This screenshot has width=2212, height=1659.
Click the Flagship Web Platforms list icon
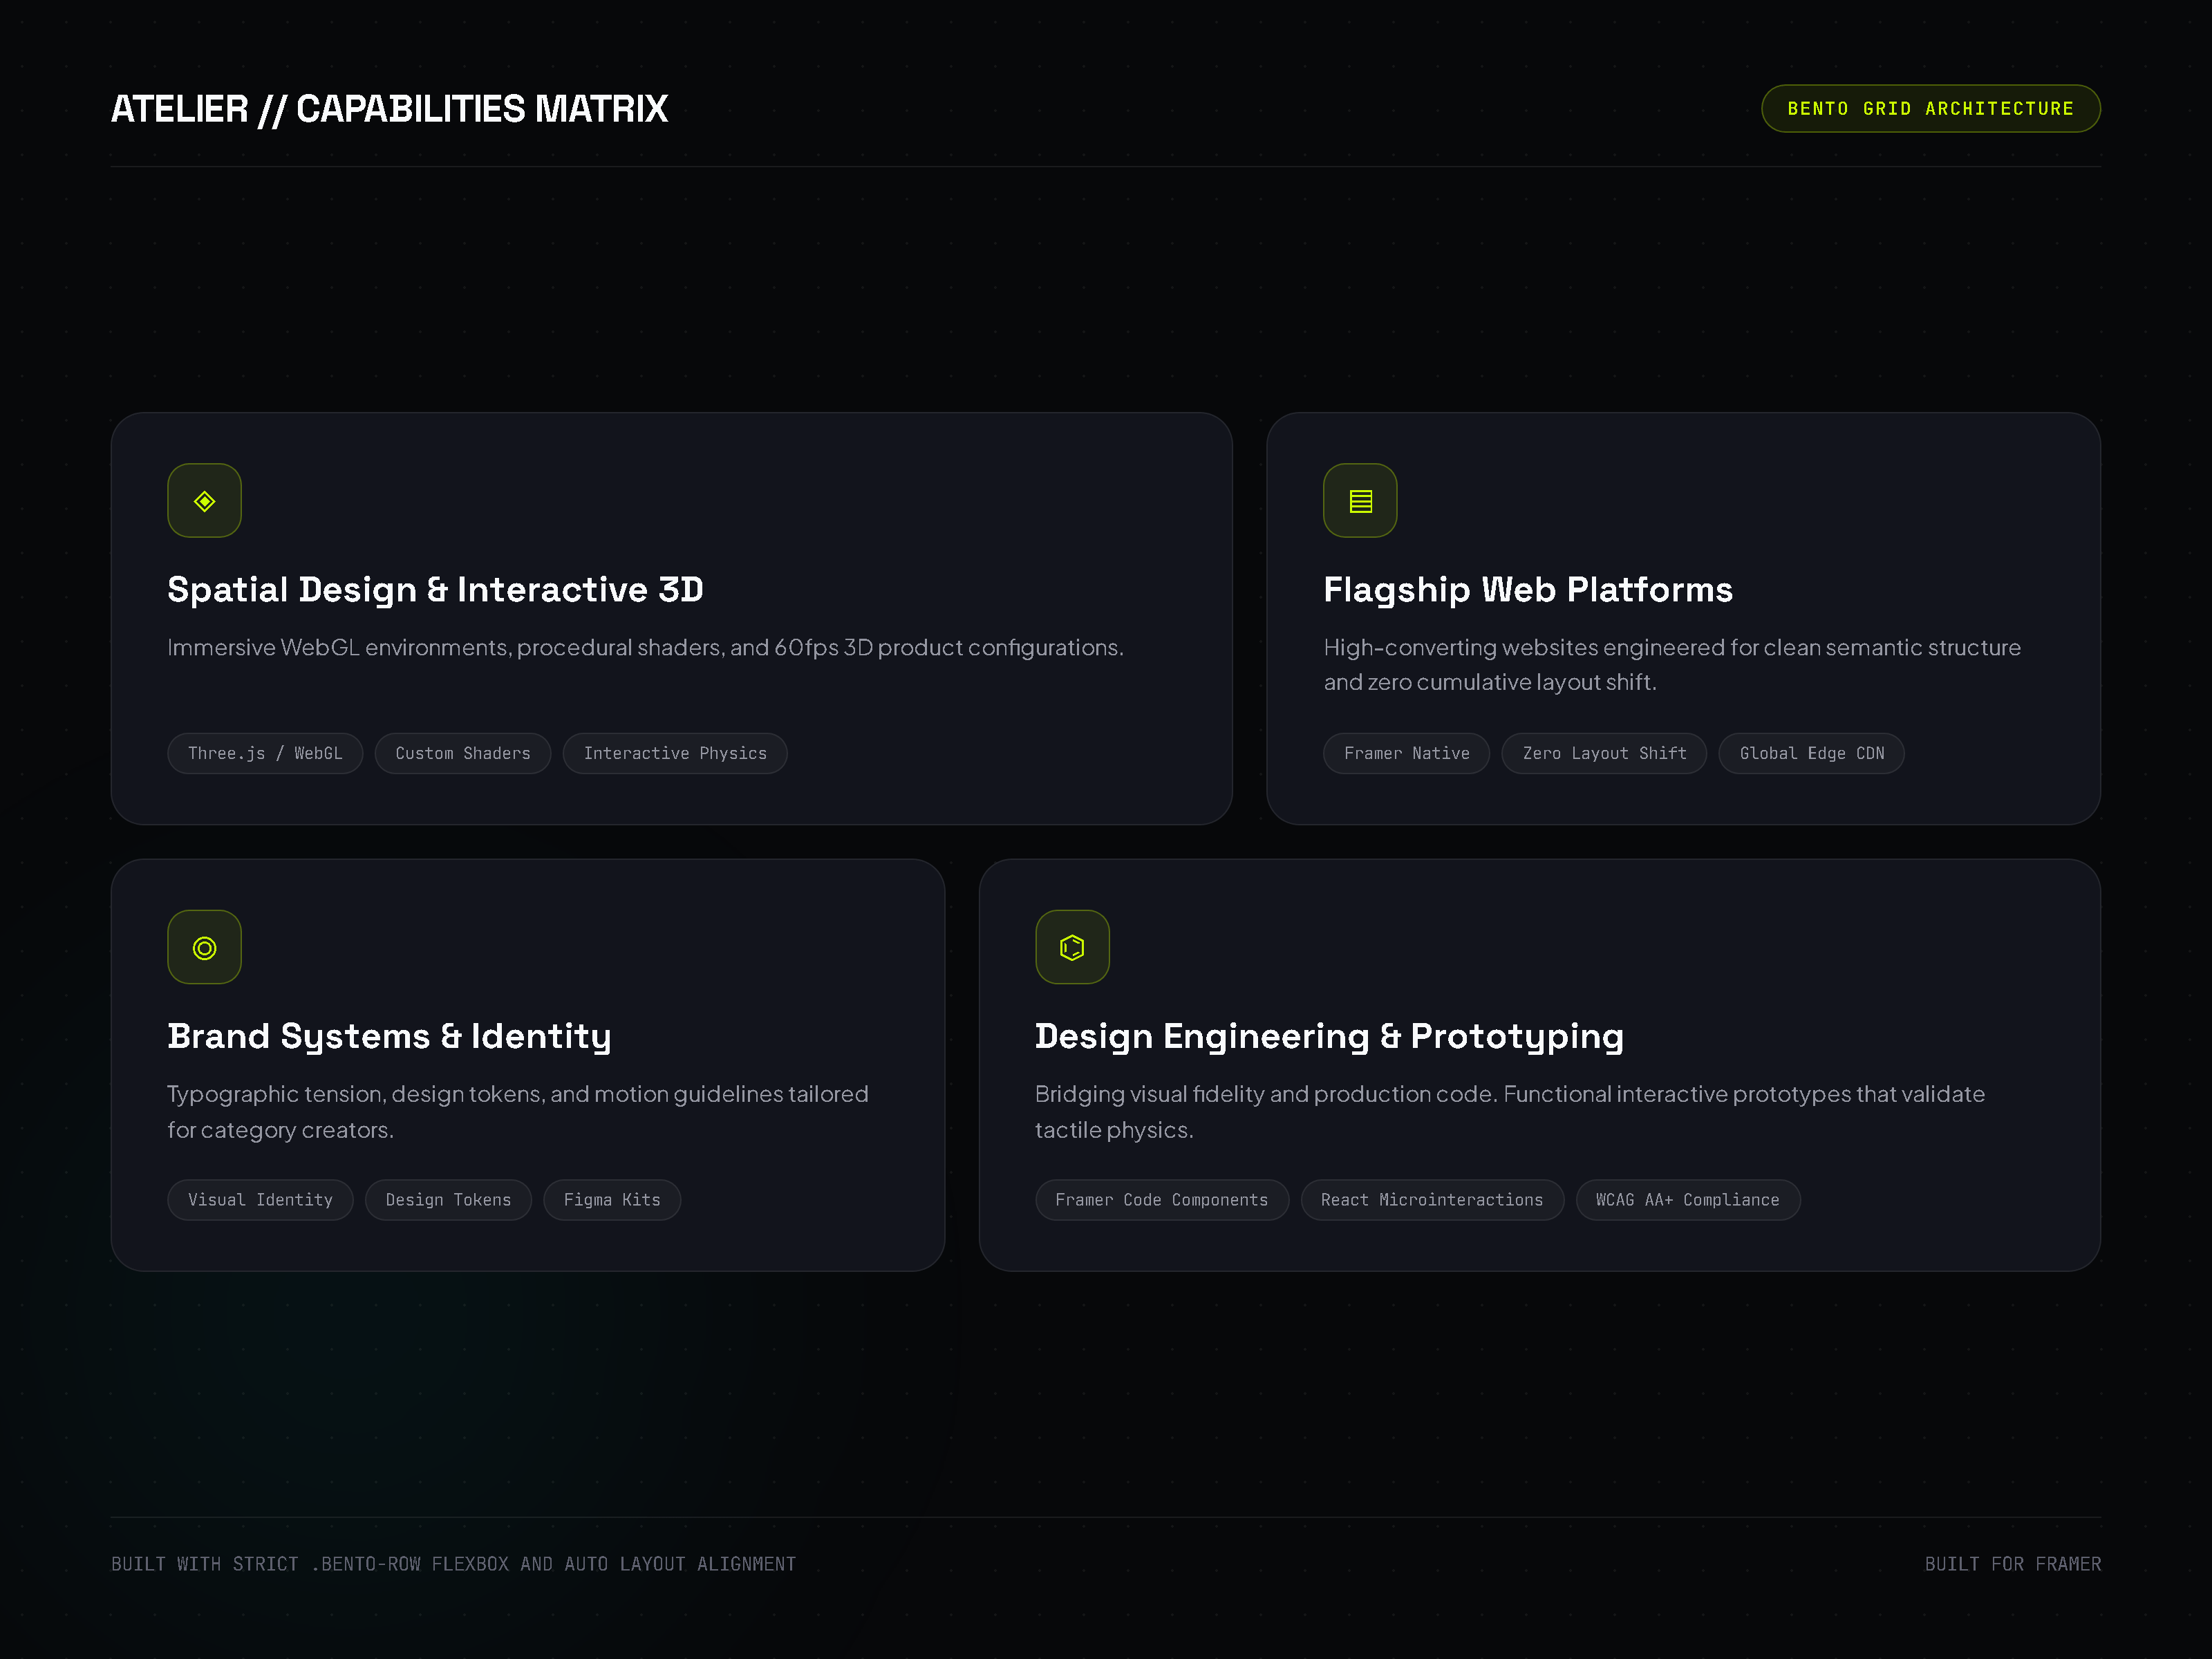click(x=1360, y=501)
